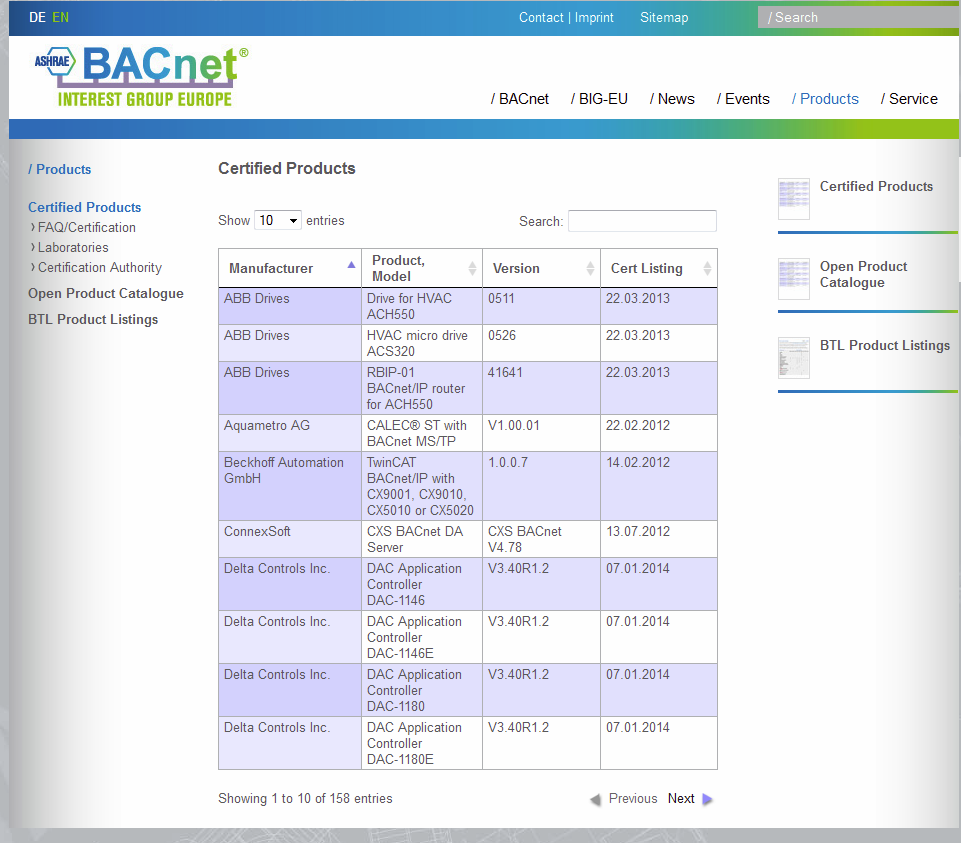The height and width of the screenshot is (843, 961).
Task: Open the Service main menu item
Action: [909, 99]
